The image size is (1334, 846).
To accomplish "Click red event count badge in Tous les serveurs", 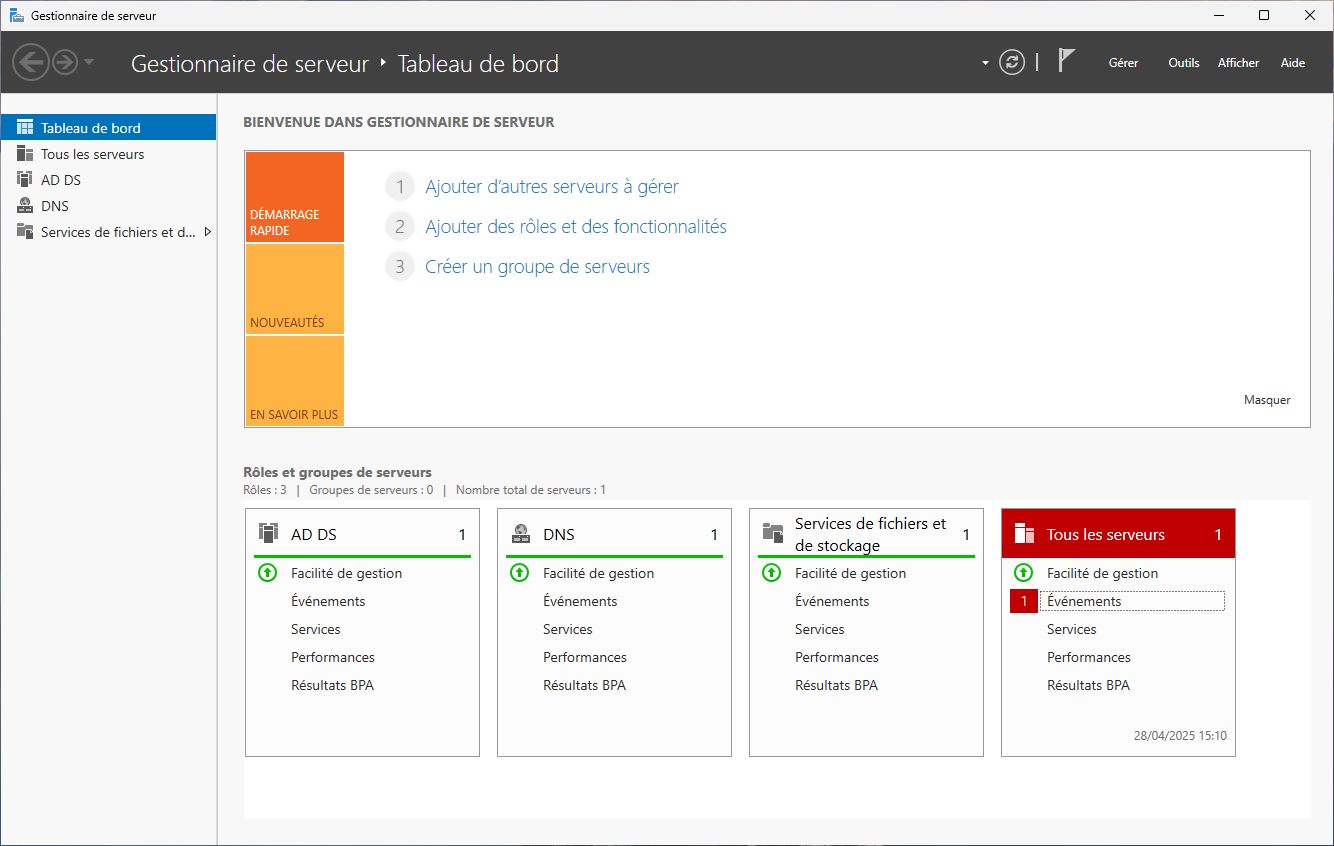I will 1024,601.
